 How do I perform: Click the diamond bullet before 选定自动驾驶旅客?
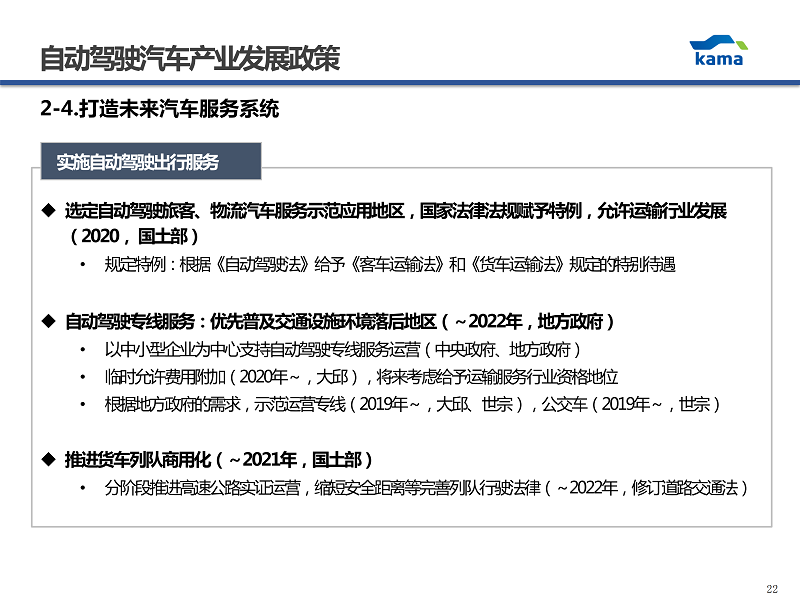click(x=47, y=211)
